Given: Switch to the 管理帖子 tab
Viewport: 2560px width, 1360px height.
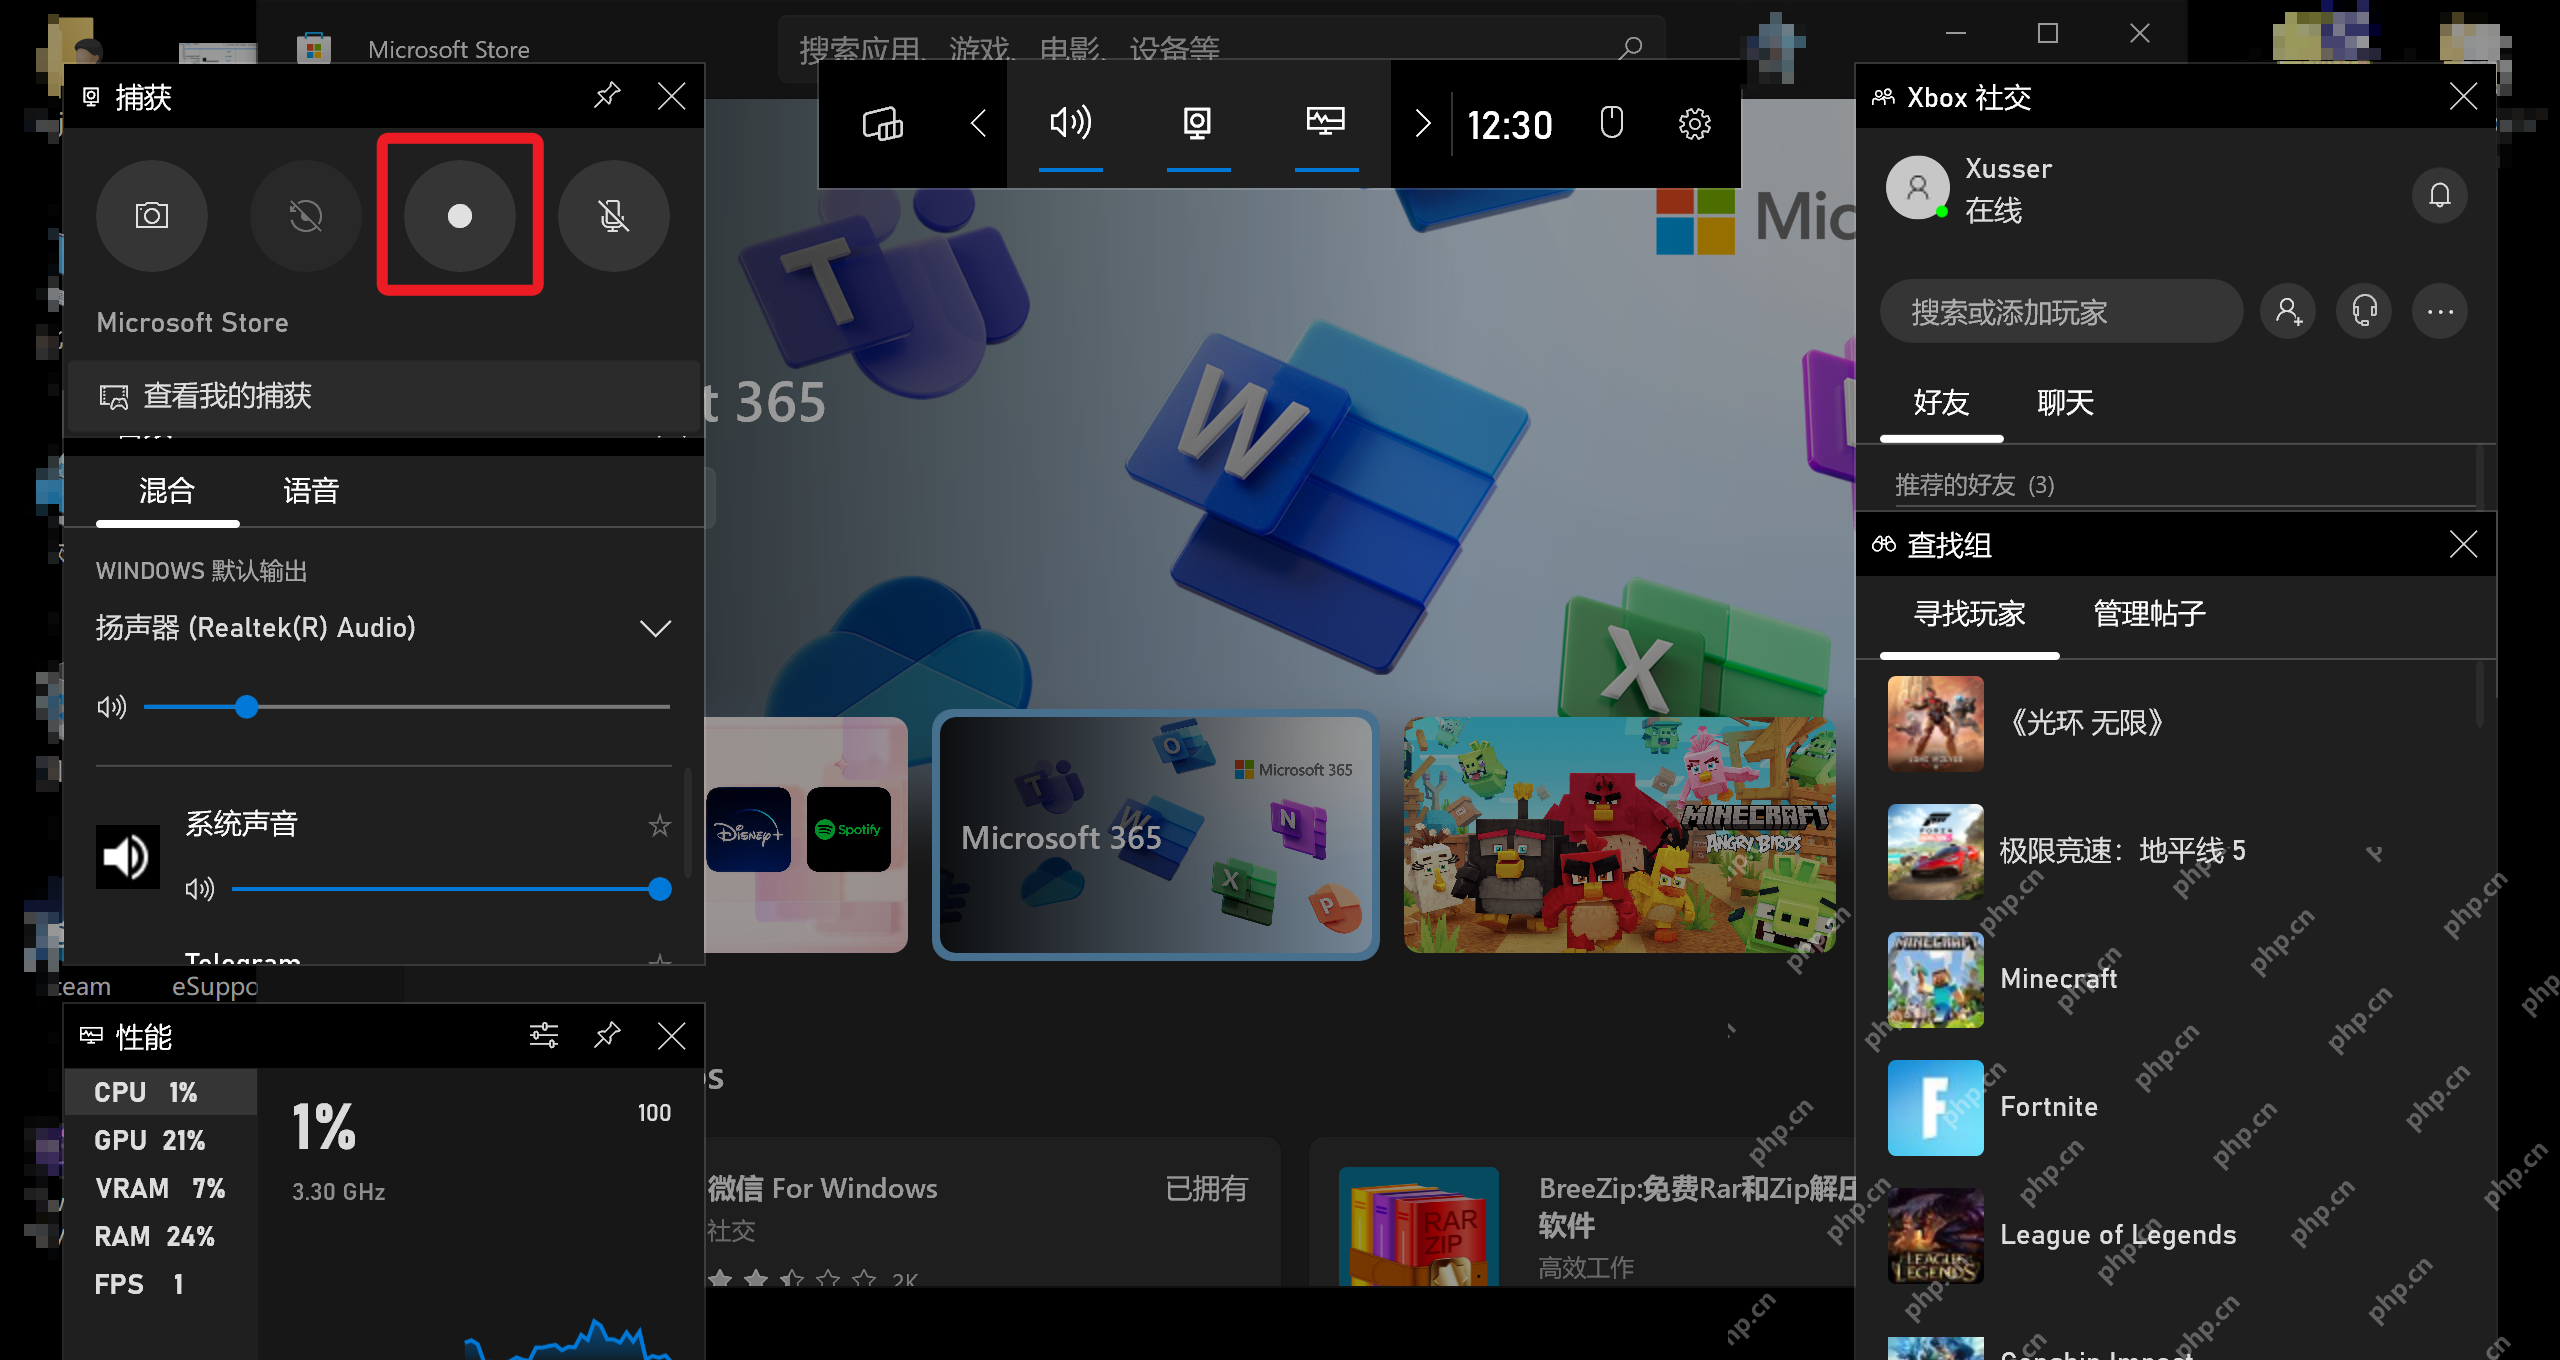Looking at the screenshot, I should click(2150, 614).
